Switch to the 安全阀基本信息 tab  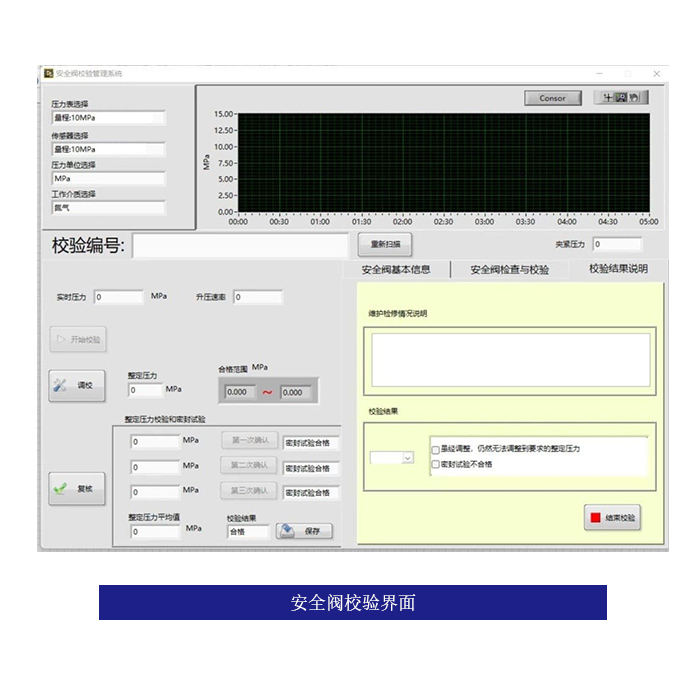396,269
